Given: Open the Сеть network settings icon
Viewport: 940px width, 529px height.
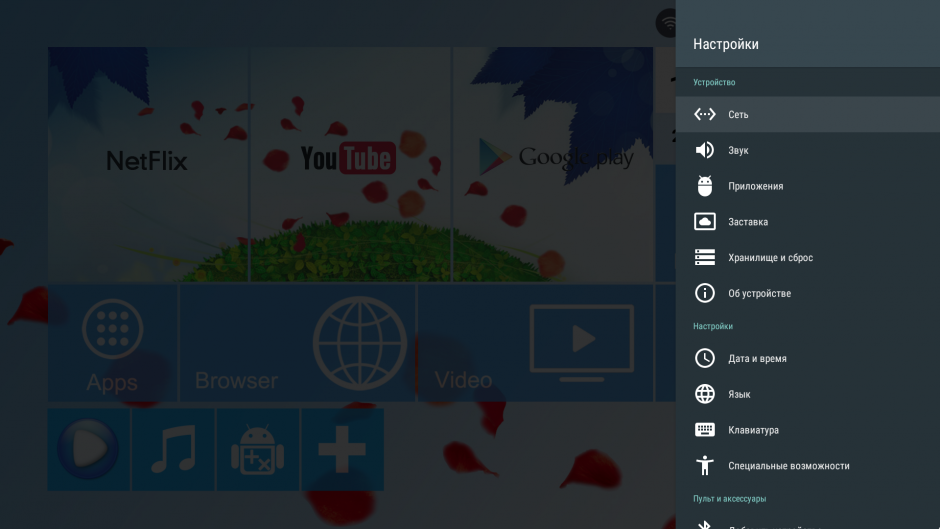Looking at the screenshot, I should (x=704, y=114).
